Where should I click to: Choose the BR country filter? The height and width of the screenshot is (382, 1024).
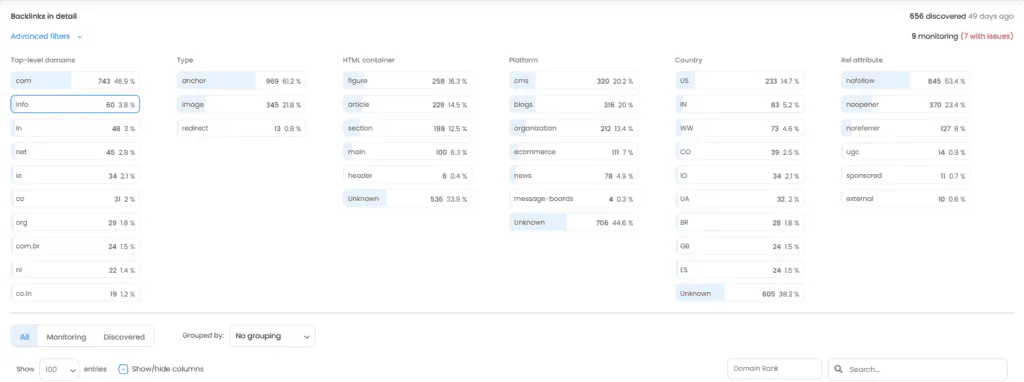coord(739,223)
